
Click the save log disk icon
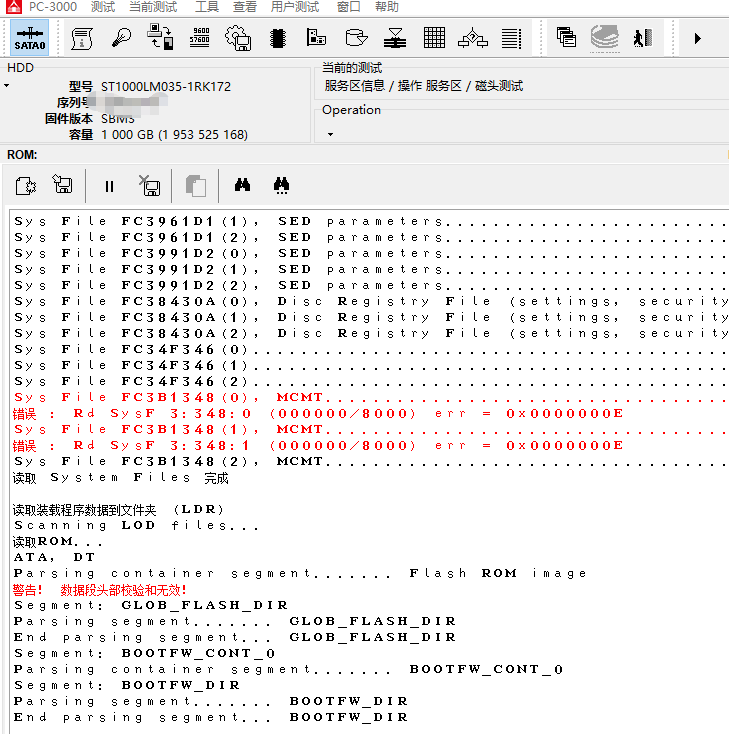(62, 186)
